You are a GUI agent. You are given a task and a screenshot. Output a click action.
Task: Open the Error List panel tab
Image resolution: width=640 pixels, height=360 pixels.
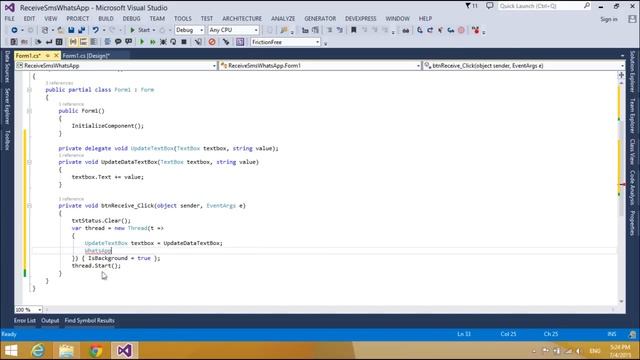point(24,321)
